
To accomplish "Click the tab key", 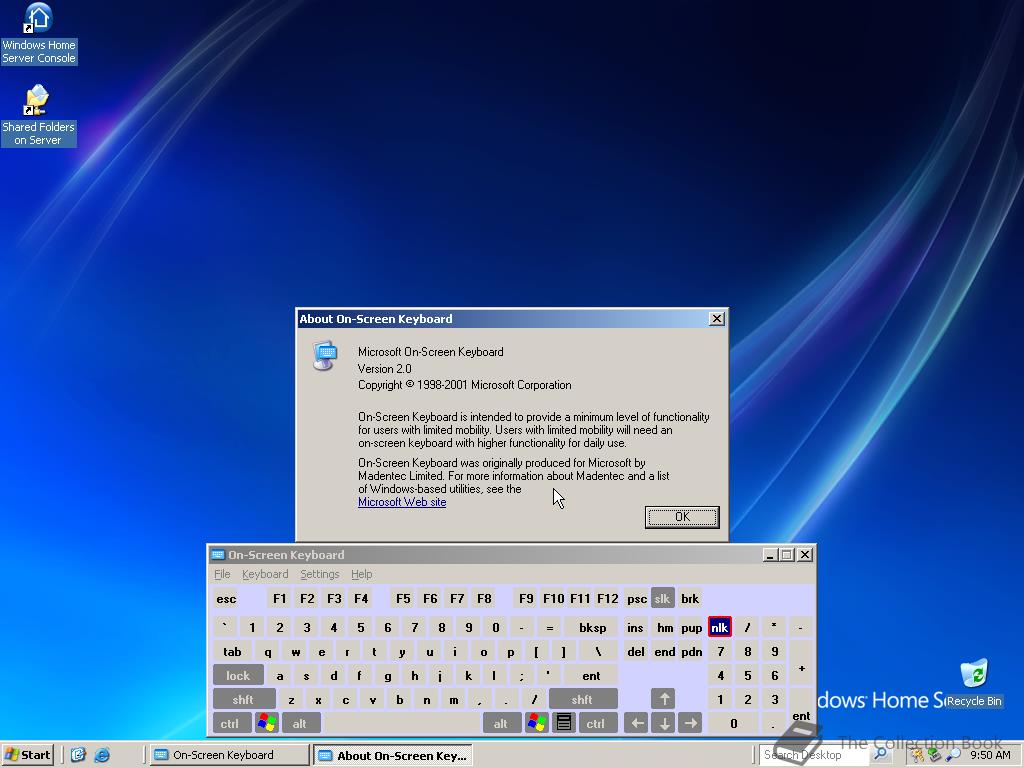I will pyautogui.click(x=232, y=651).
